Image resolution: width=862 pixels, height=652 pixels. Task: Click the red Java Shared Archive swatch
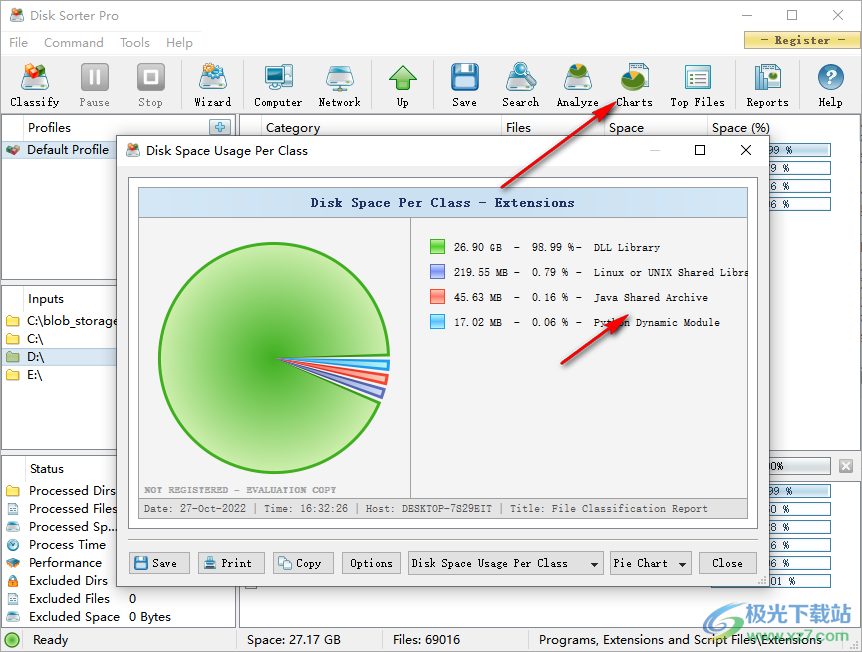(437, 297)
